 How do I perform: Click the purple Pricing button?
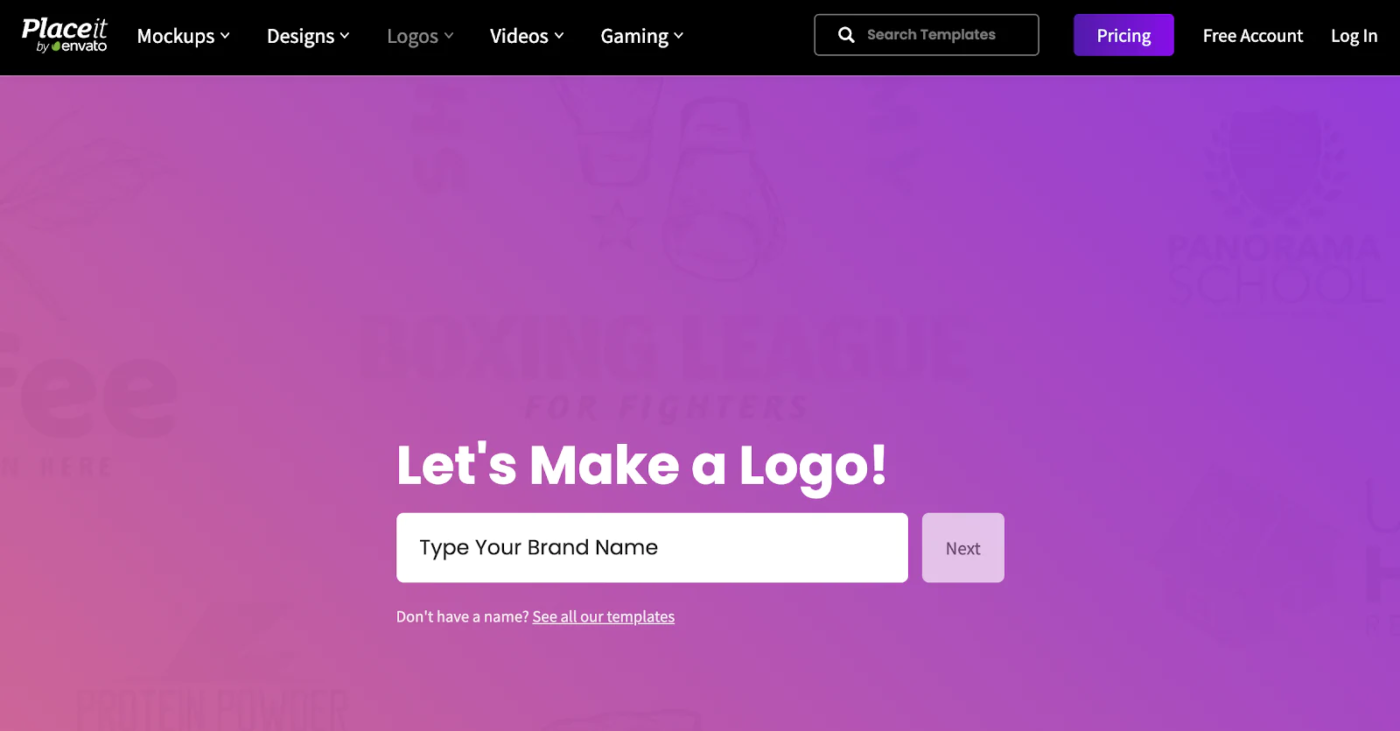click(x=1124, y=35)
